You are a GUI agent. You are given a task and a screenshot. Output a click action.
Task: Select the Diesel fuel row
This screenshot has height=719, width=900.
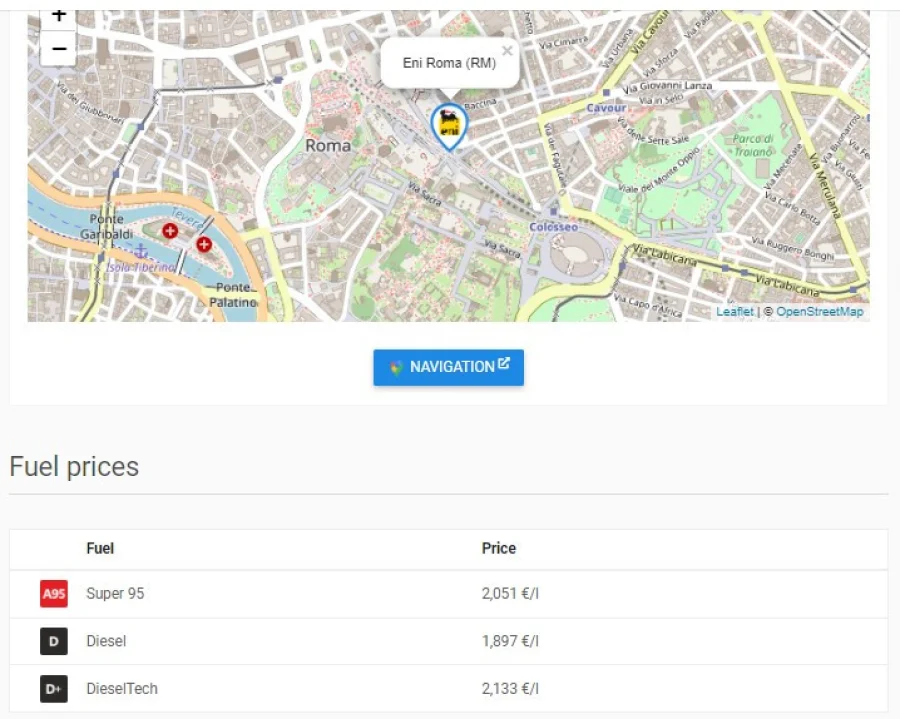pos(106,641)
